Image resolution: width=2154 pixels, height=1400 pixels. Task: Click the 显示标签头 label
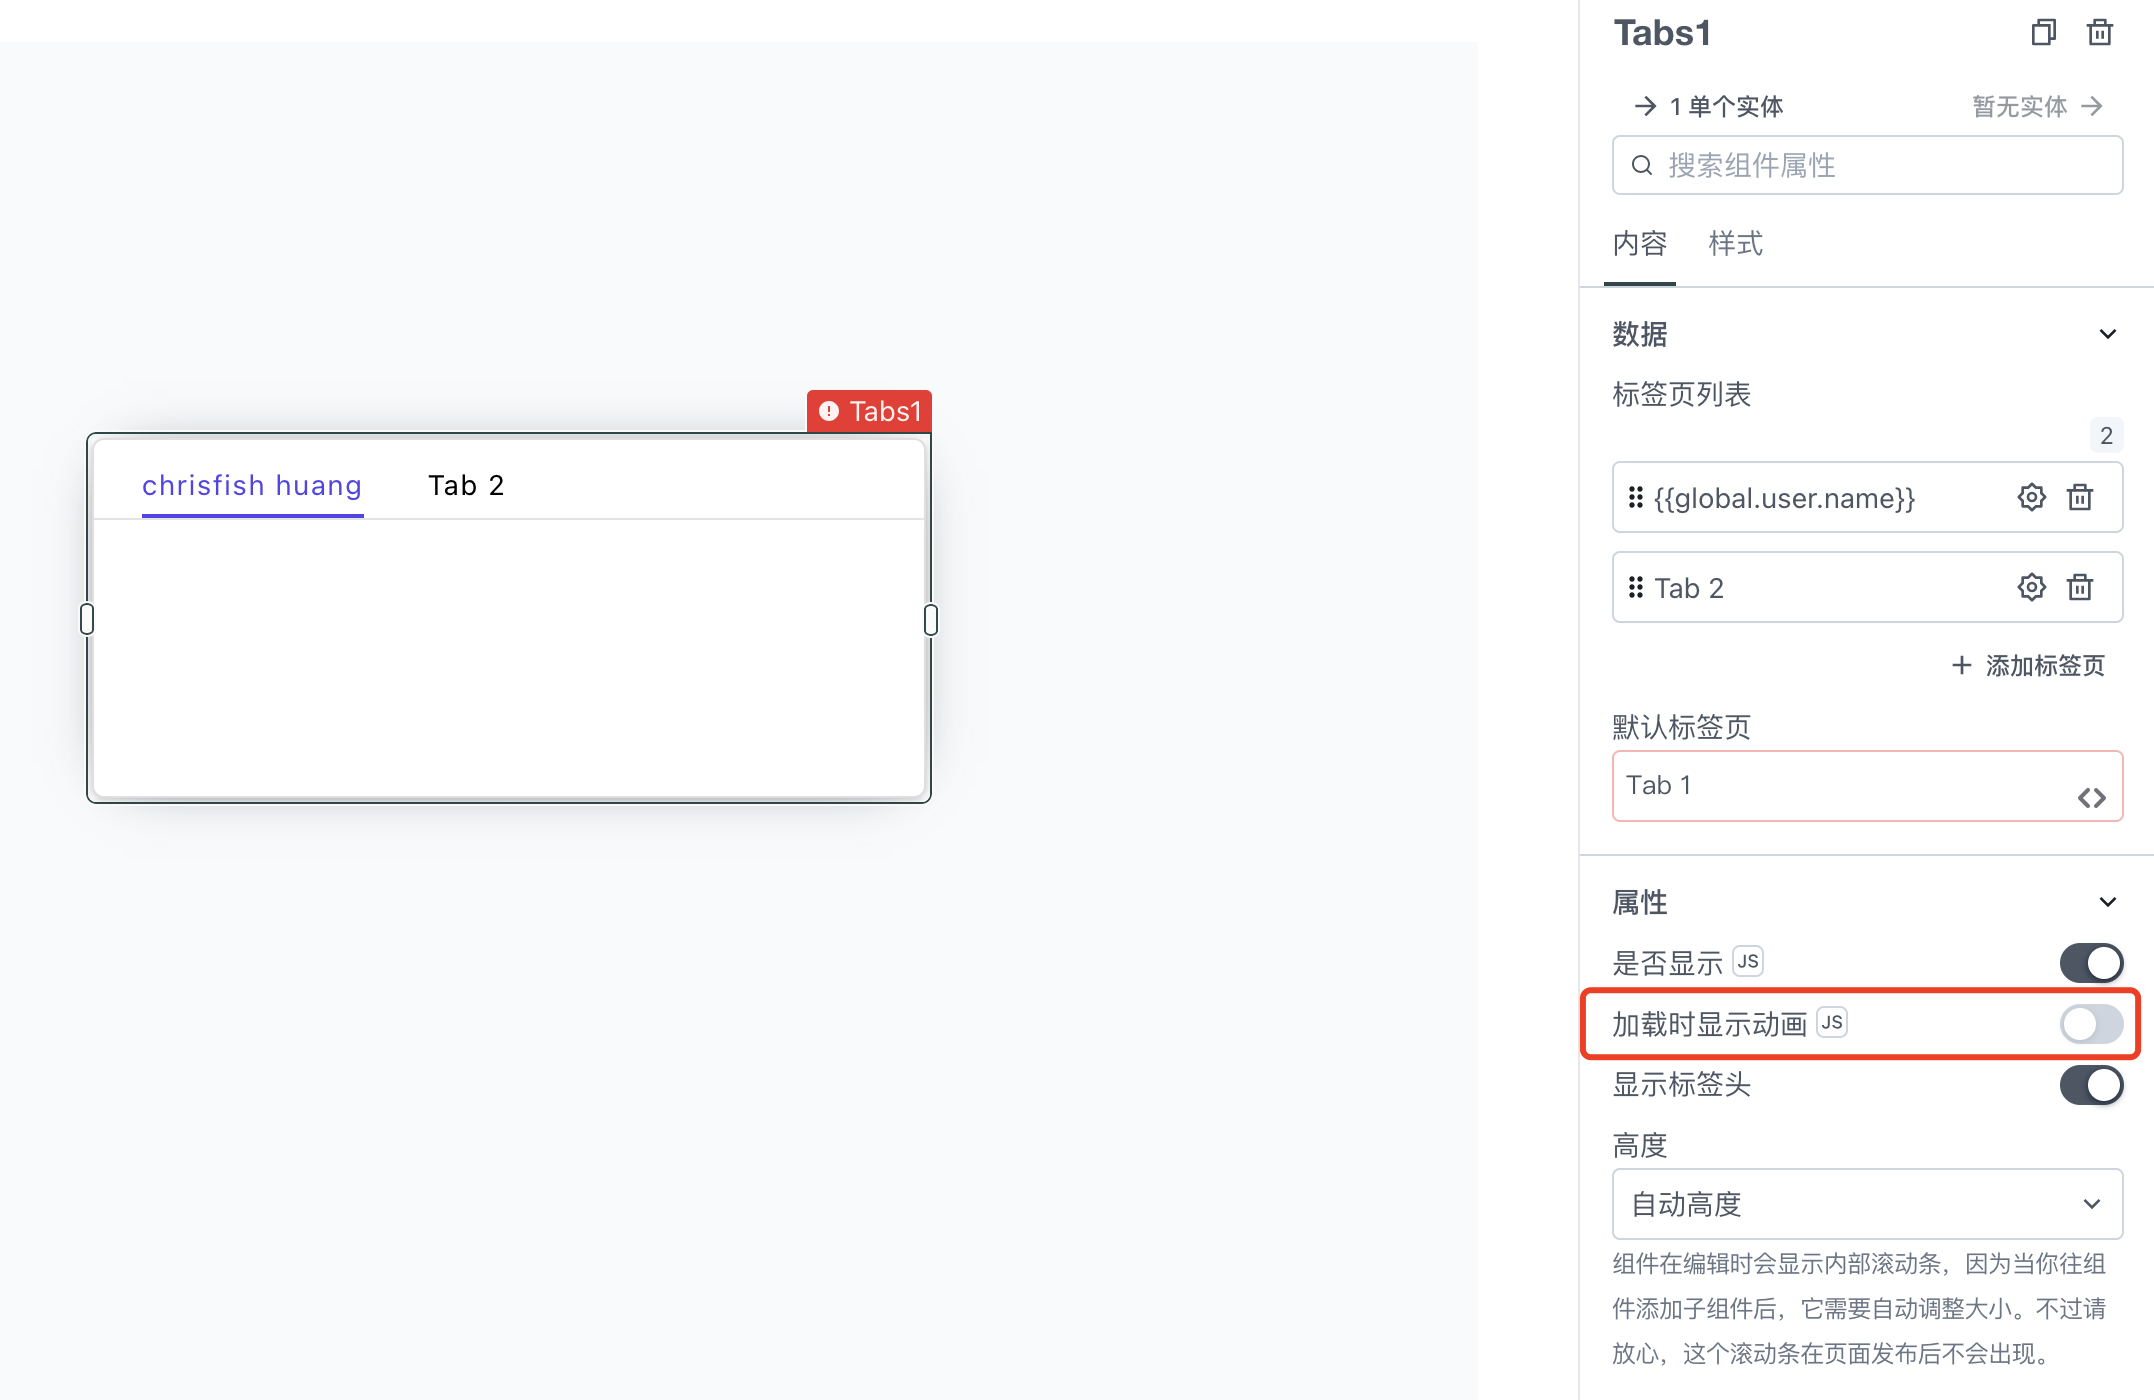point(1681,1084)
